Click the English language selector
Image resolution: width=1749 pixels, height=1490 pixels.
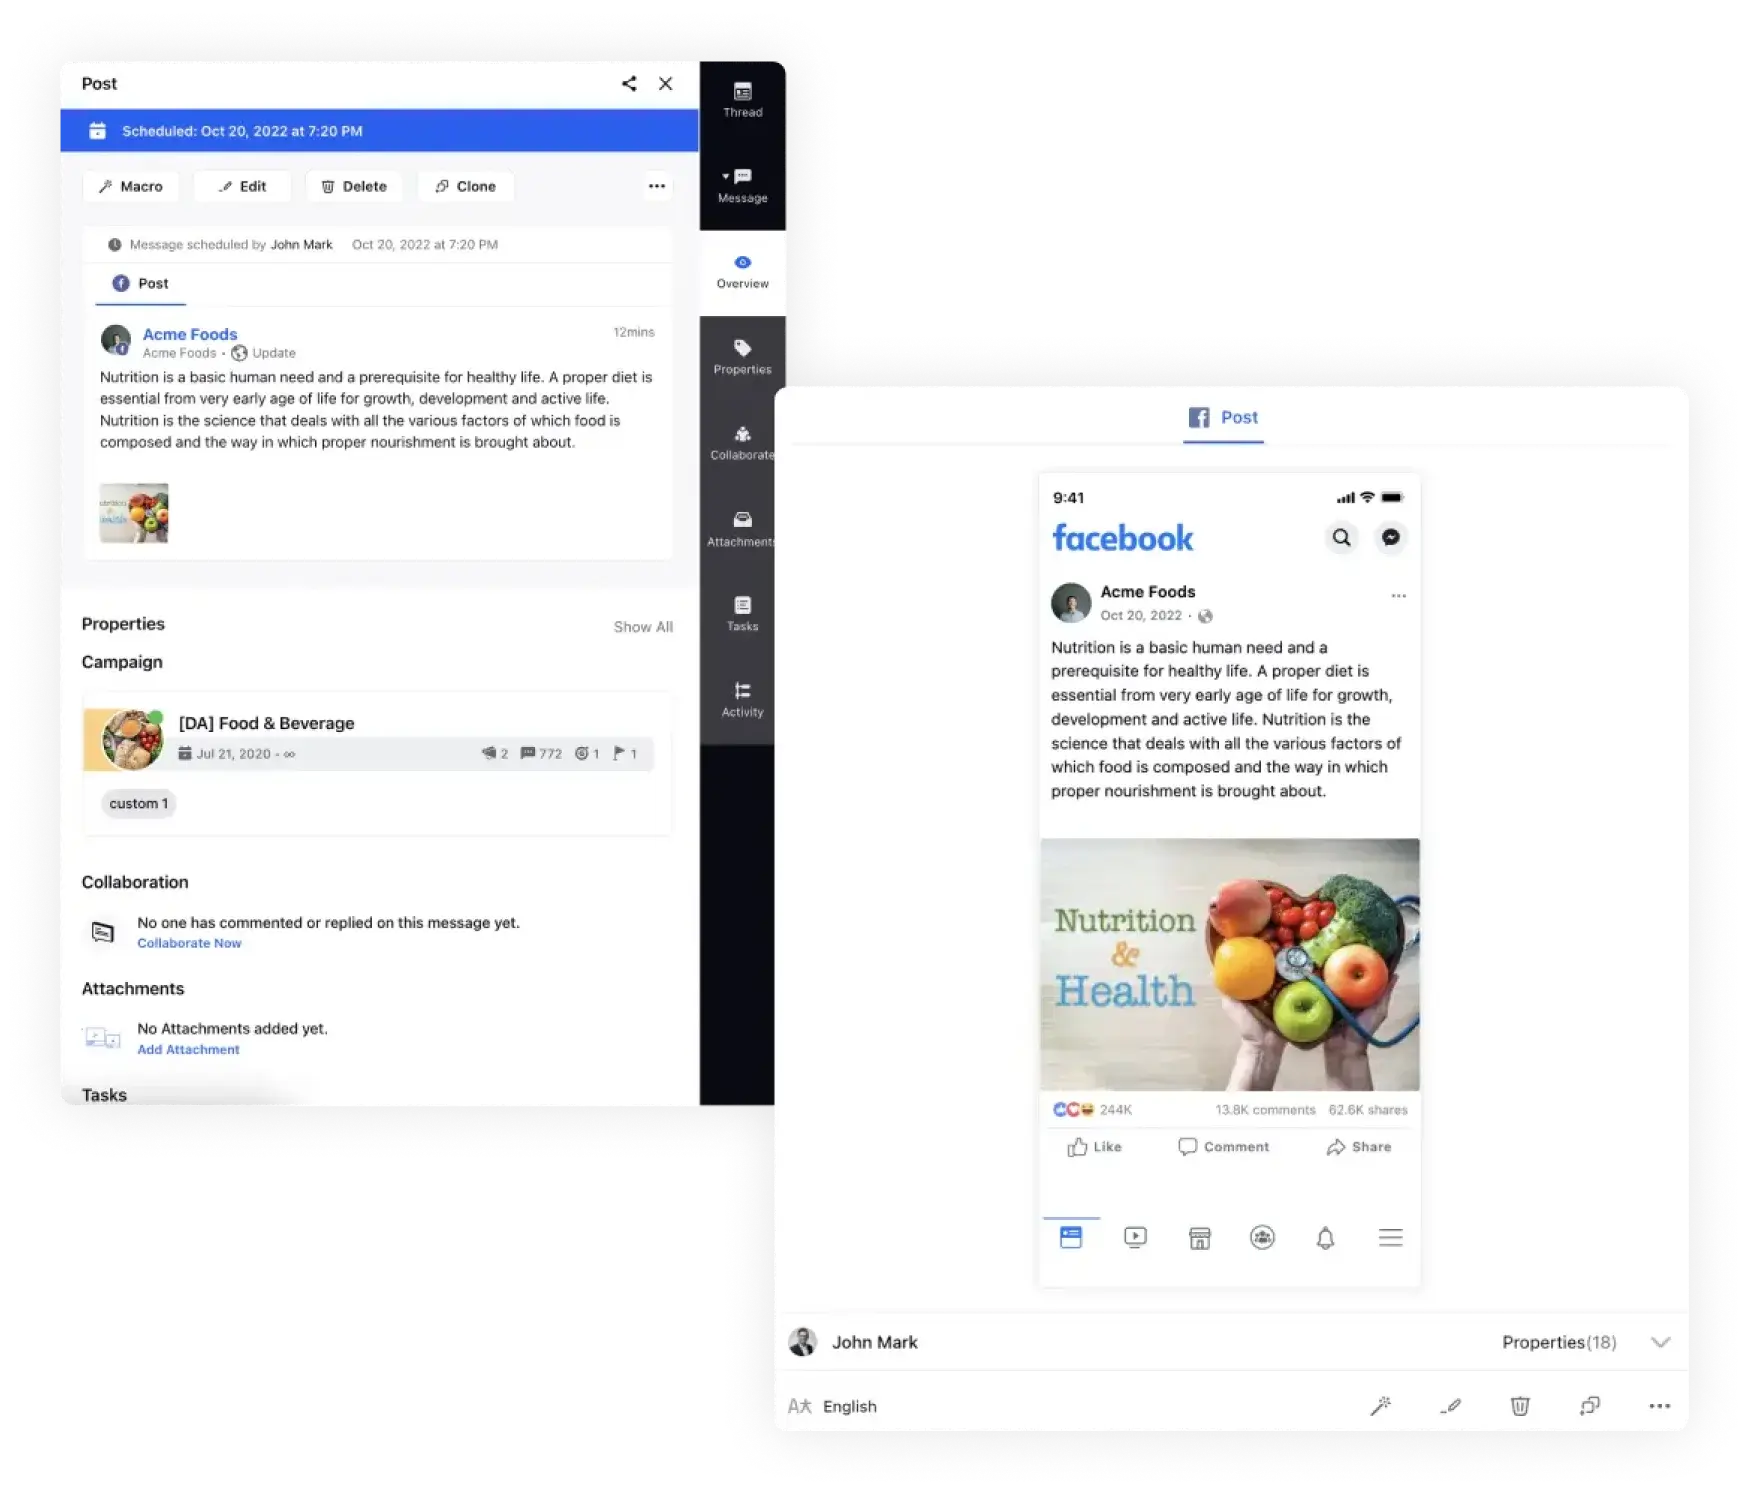[x=833, y=1407]
